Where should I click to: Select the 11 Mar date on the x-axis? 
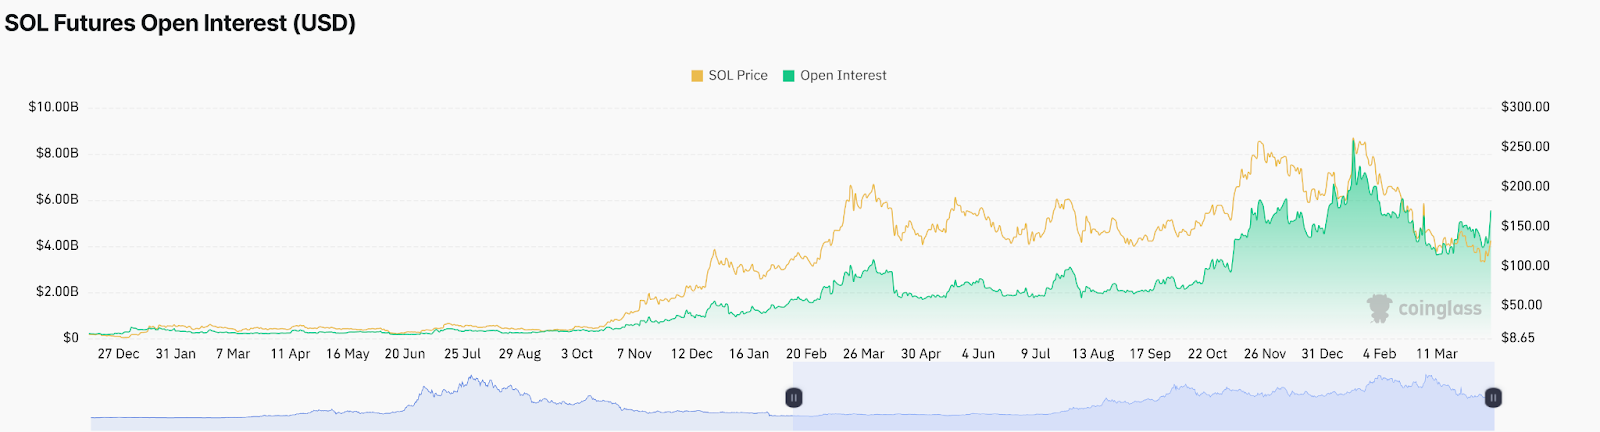click(1437, 354)
